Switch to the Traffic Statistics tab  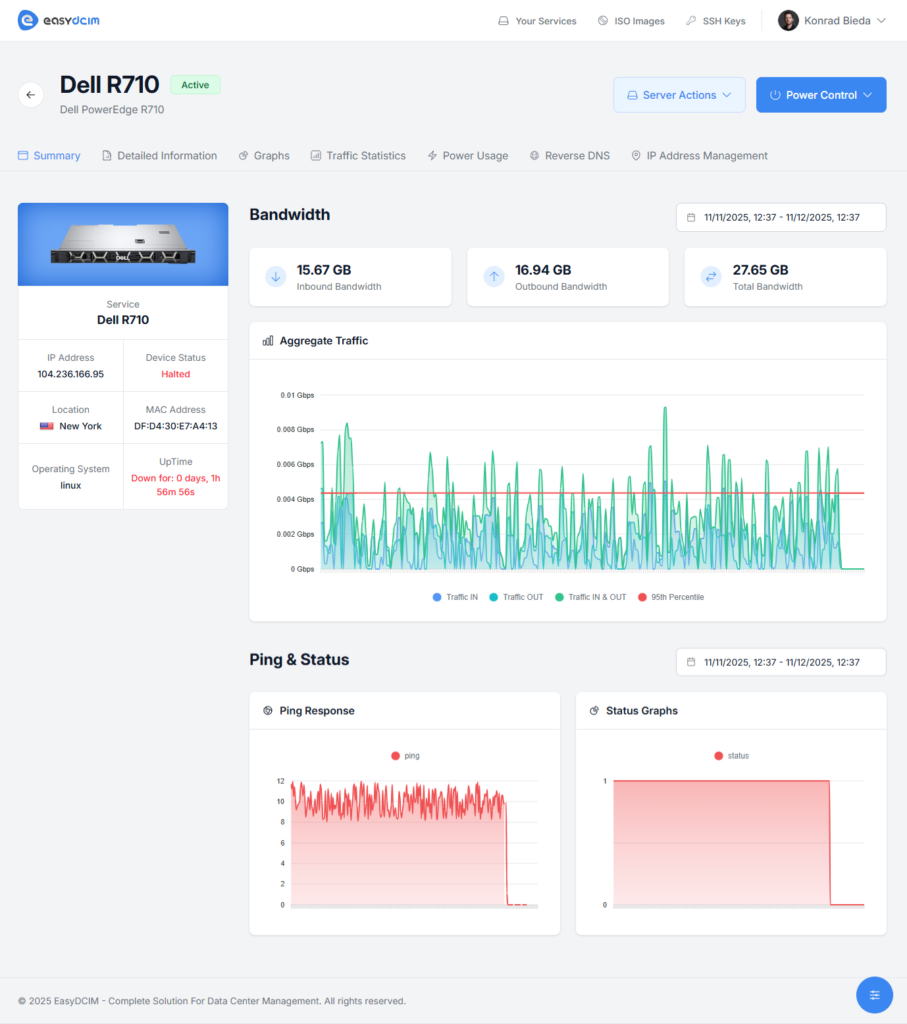point(366,155)
